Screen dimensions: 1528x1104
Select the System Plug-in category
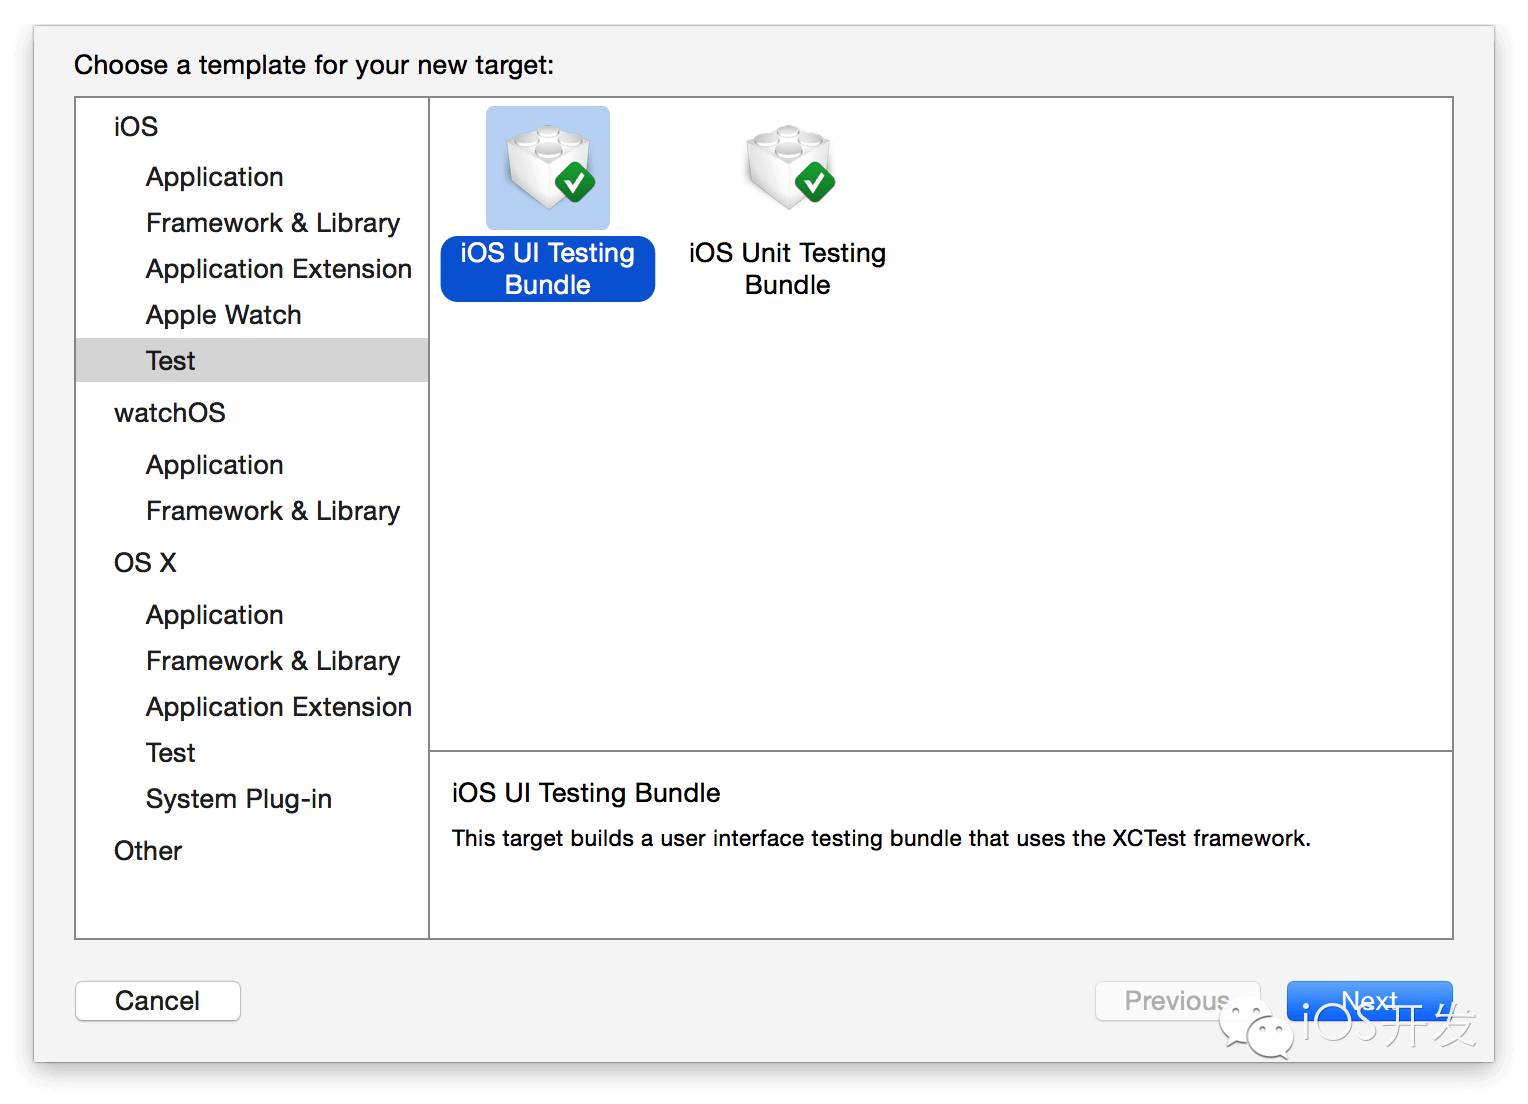coord(239,799)
